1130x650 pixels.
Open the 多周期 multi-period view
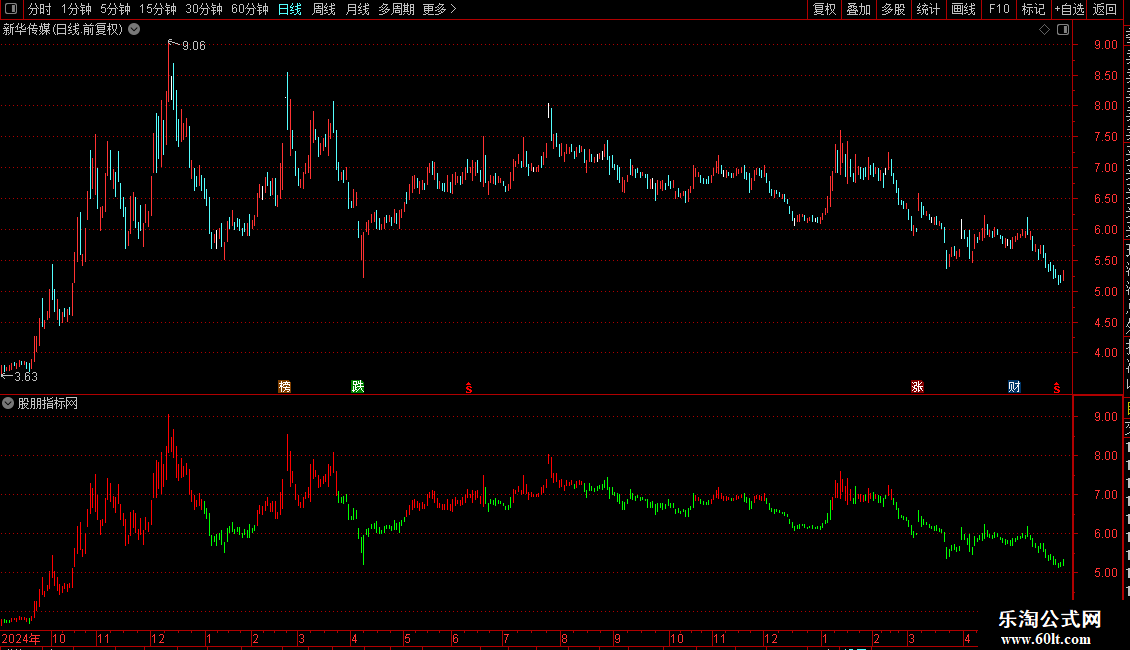396,9
